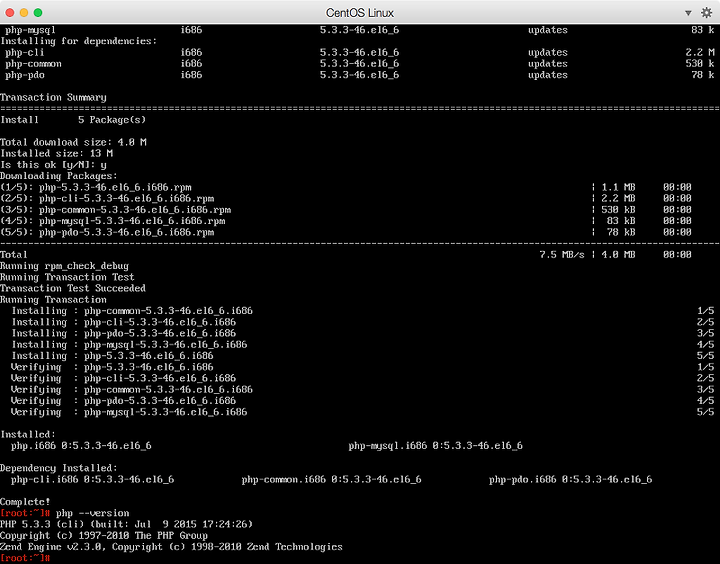
Task: Click the '2.2 M' size of php-cli
Action: [x=700, y=52]
